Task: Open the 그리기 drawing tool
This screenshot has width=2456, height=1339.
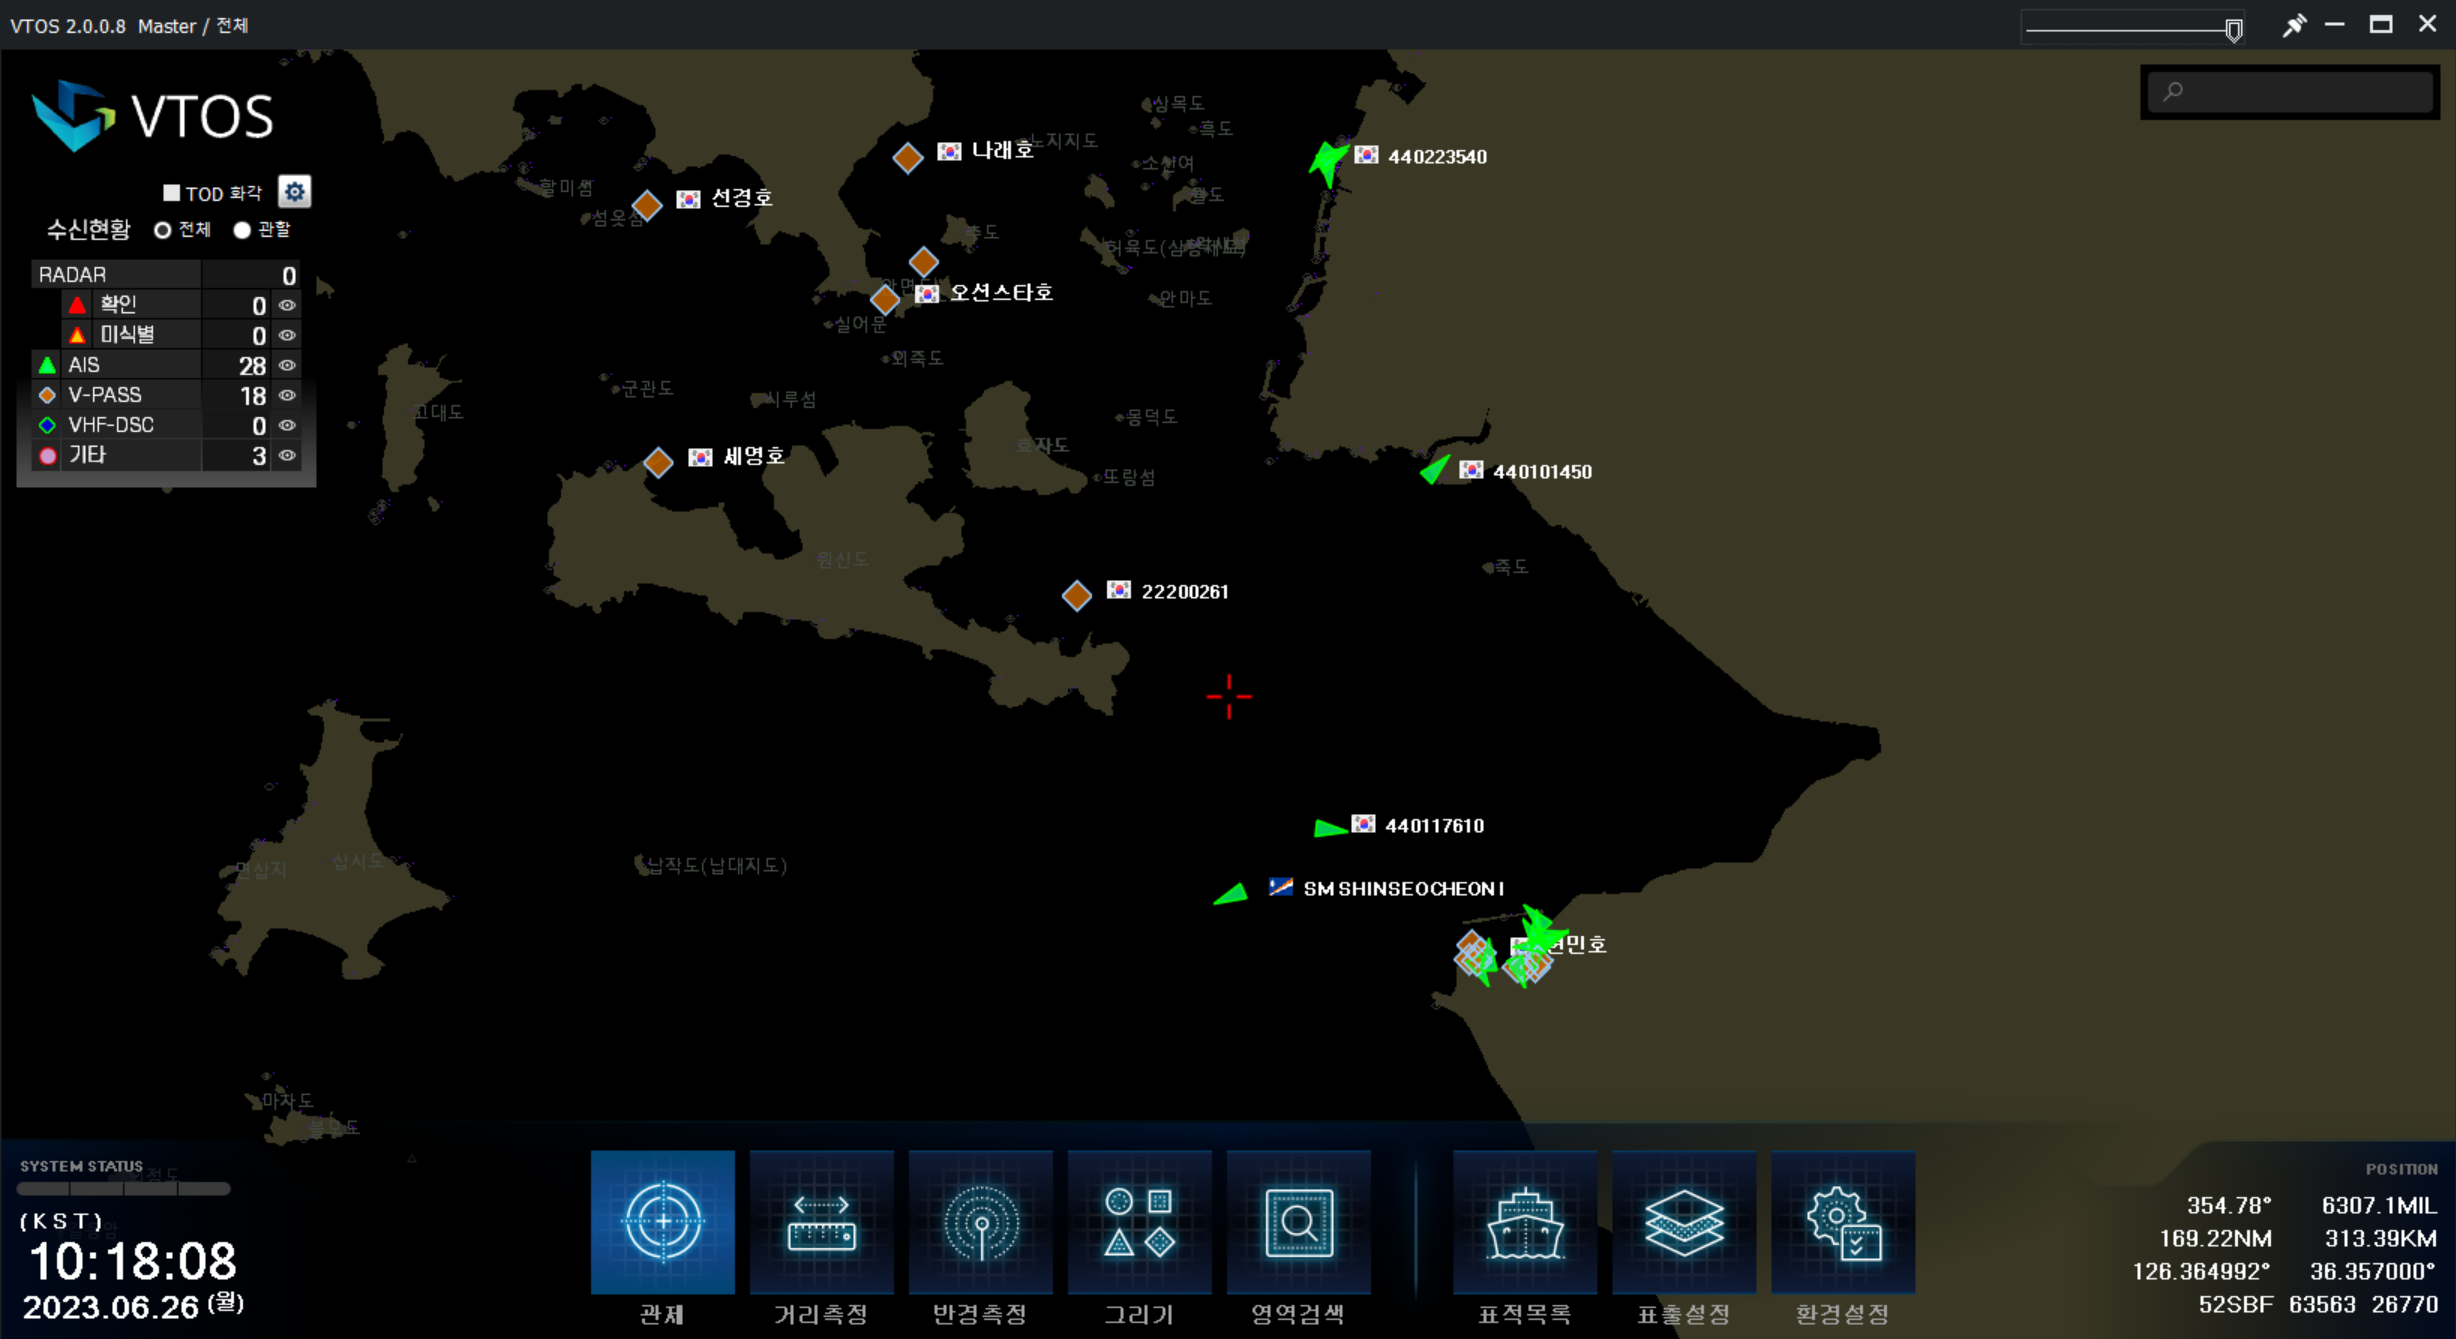Action: 1139,1222
